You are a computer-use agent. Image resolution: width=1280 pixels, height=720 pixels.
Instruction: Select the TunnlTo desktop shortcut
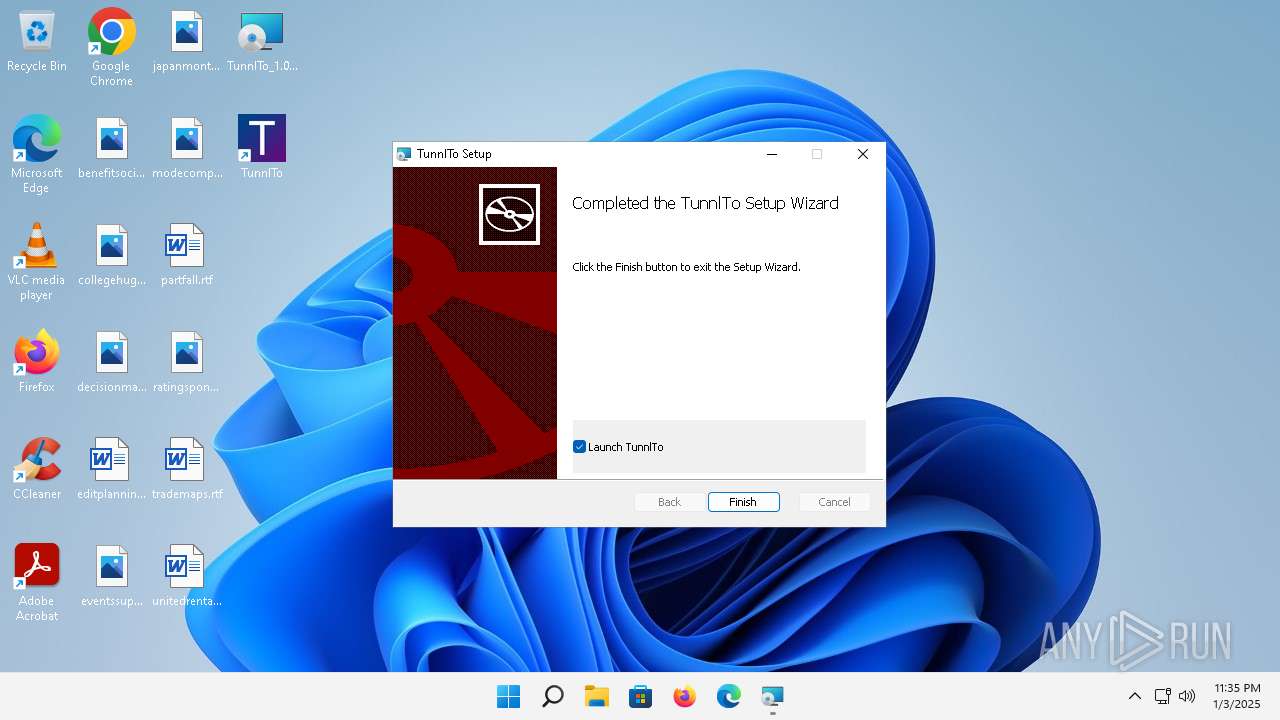click(x=262, y=148)
